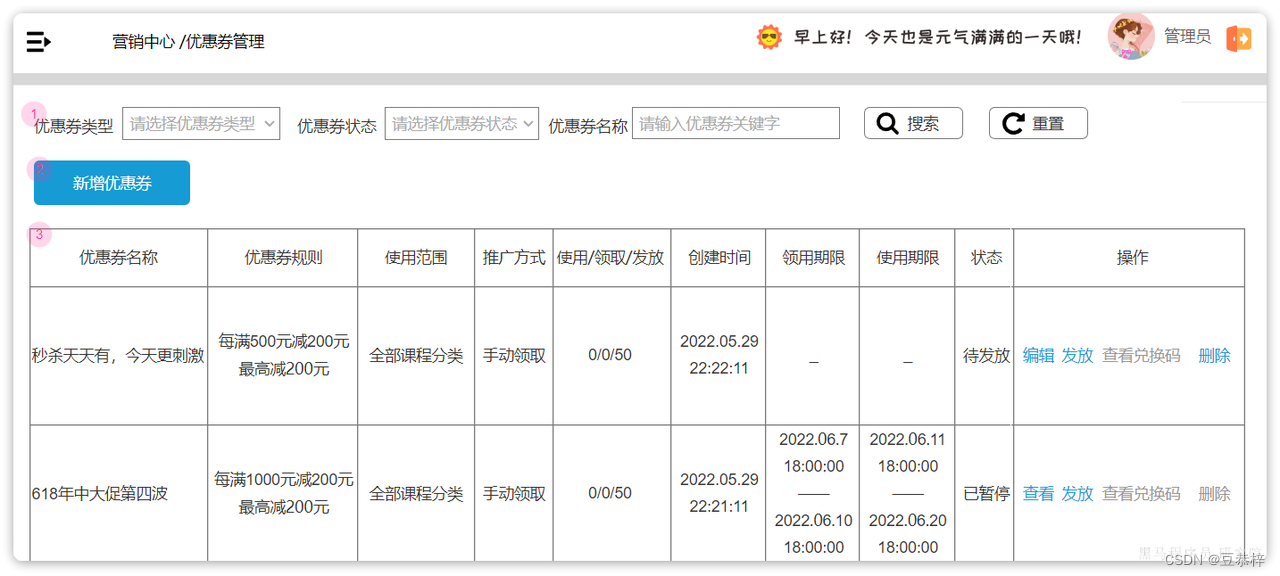1280x576 pixels.
Task: Click 查看兑换码 for 618年中大促第四波 coupon
Action: click(x=1141, y=494)
